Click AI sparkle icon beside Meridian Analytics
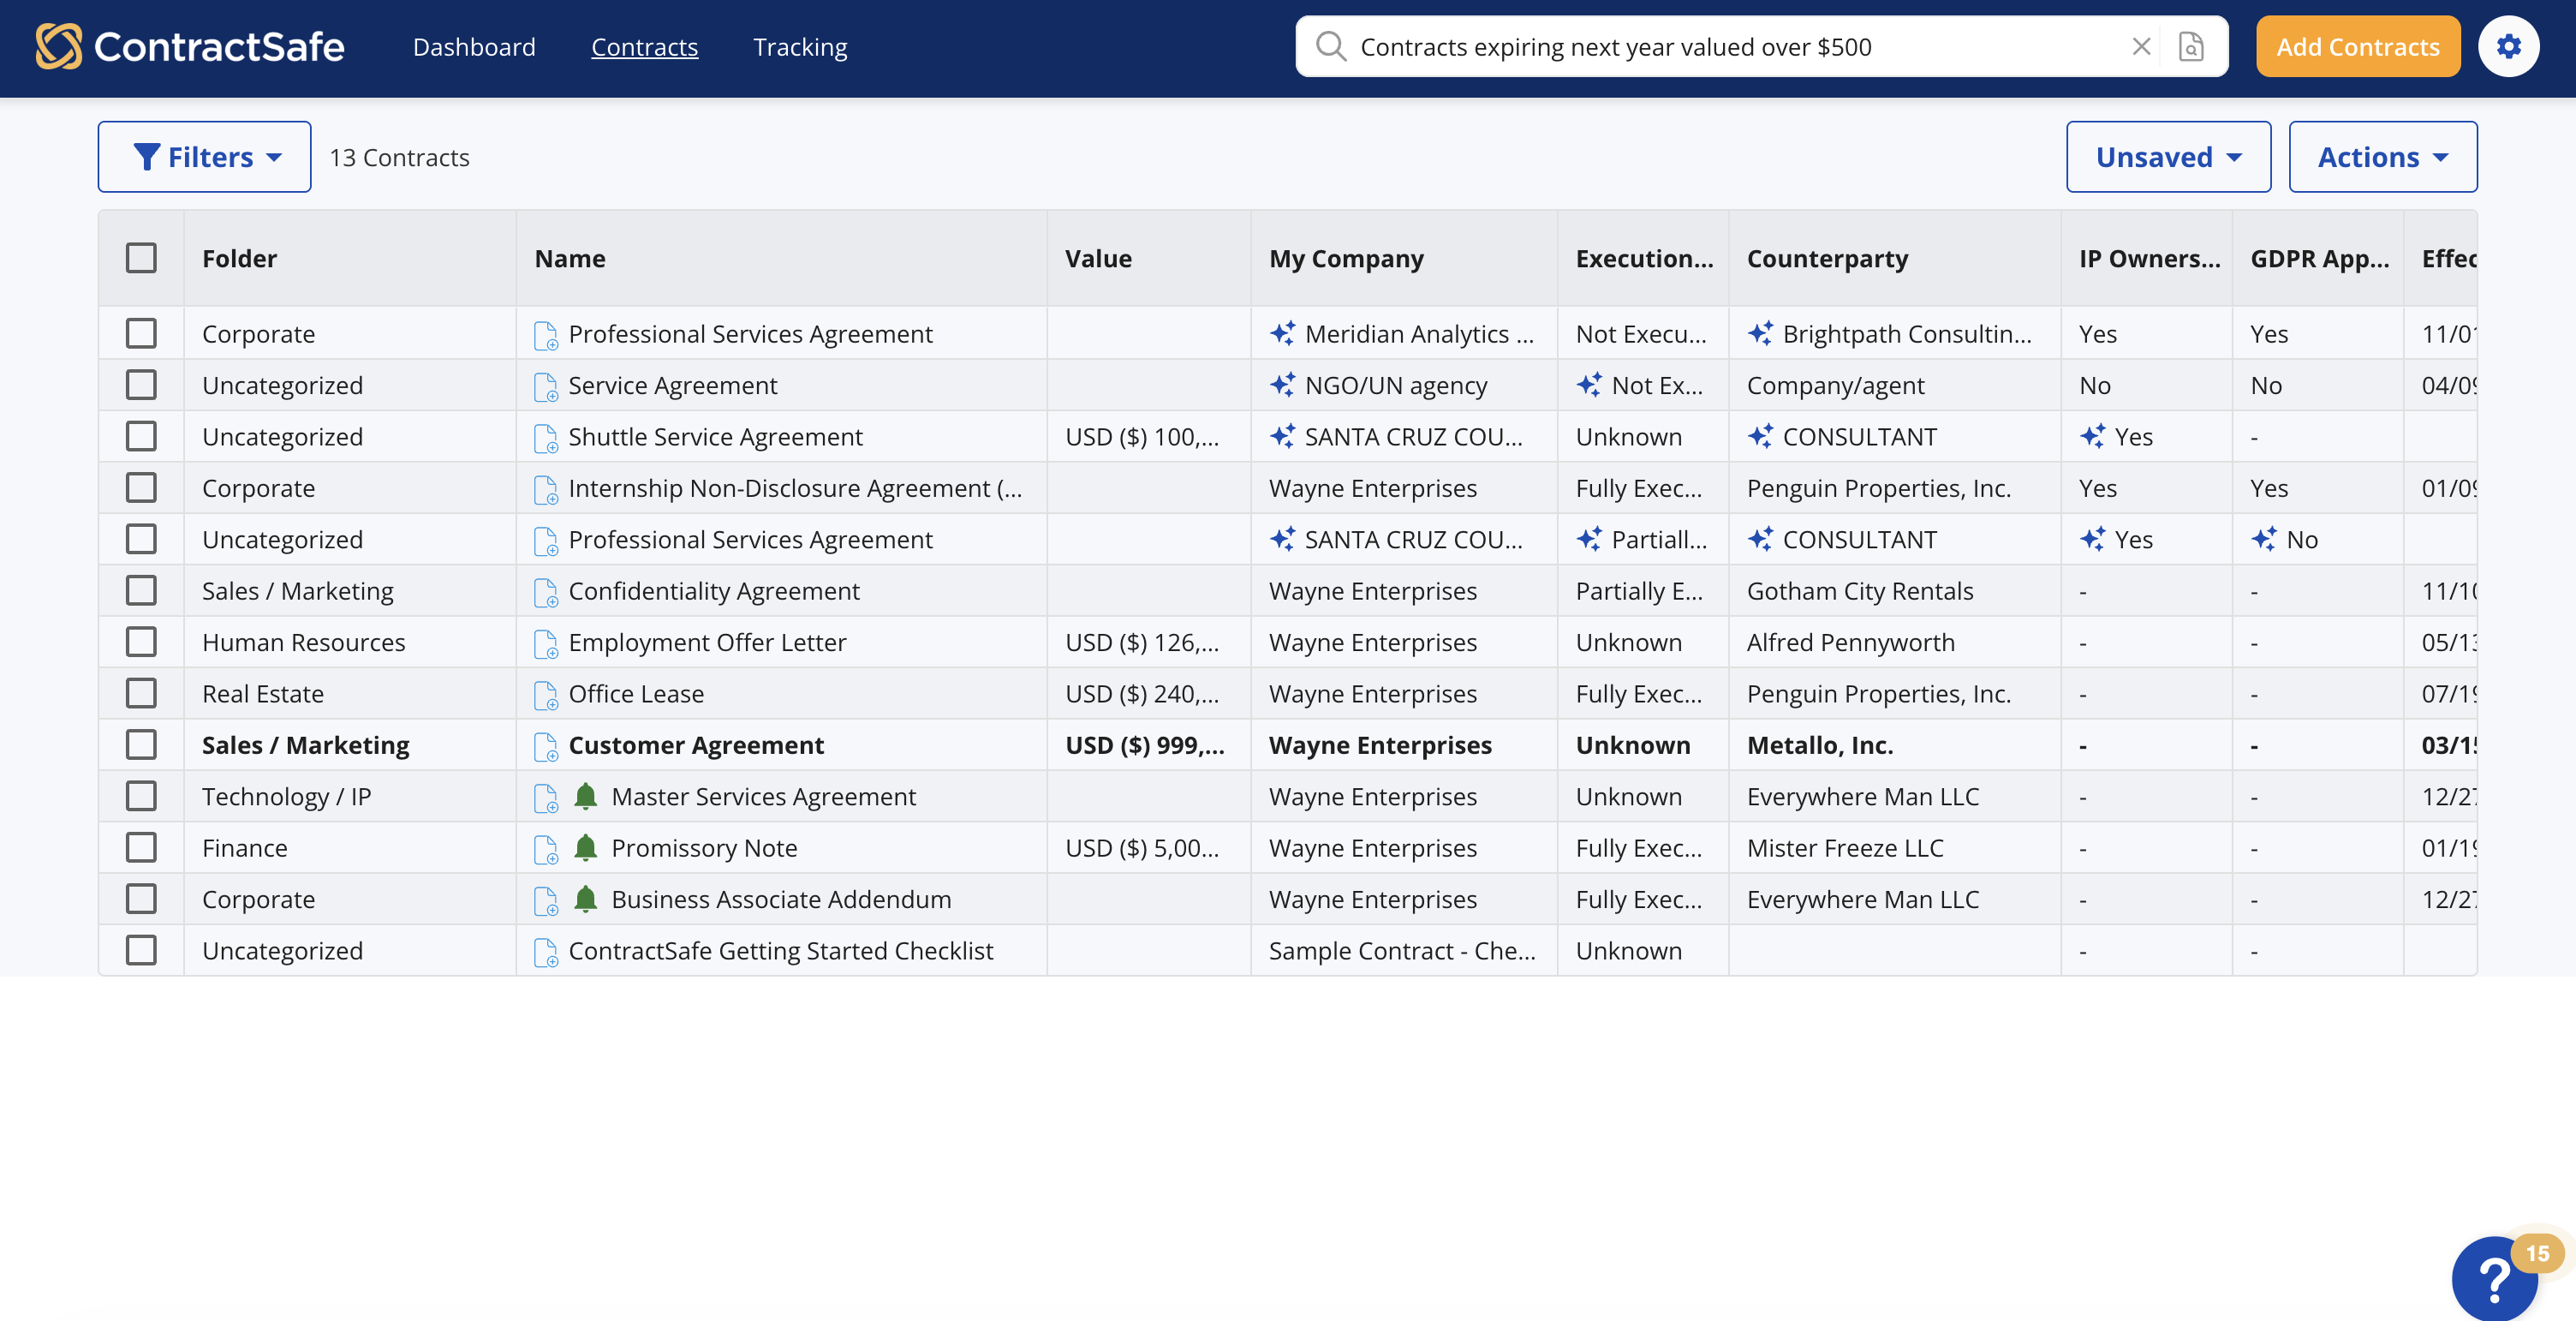The height and width of the screenshot is (1321, 2576). point(1282,333)
